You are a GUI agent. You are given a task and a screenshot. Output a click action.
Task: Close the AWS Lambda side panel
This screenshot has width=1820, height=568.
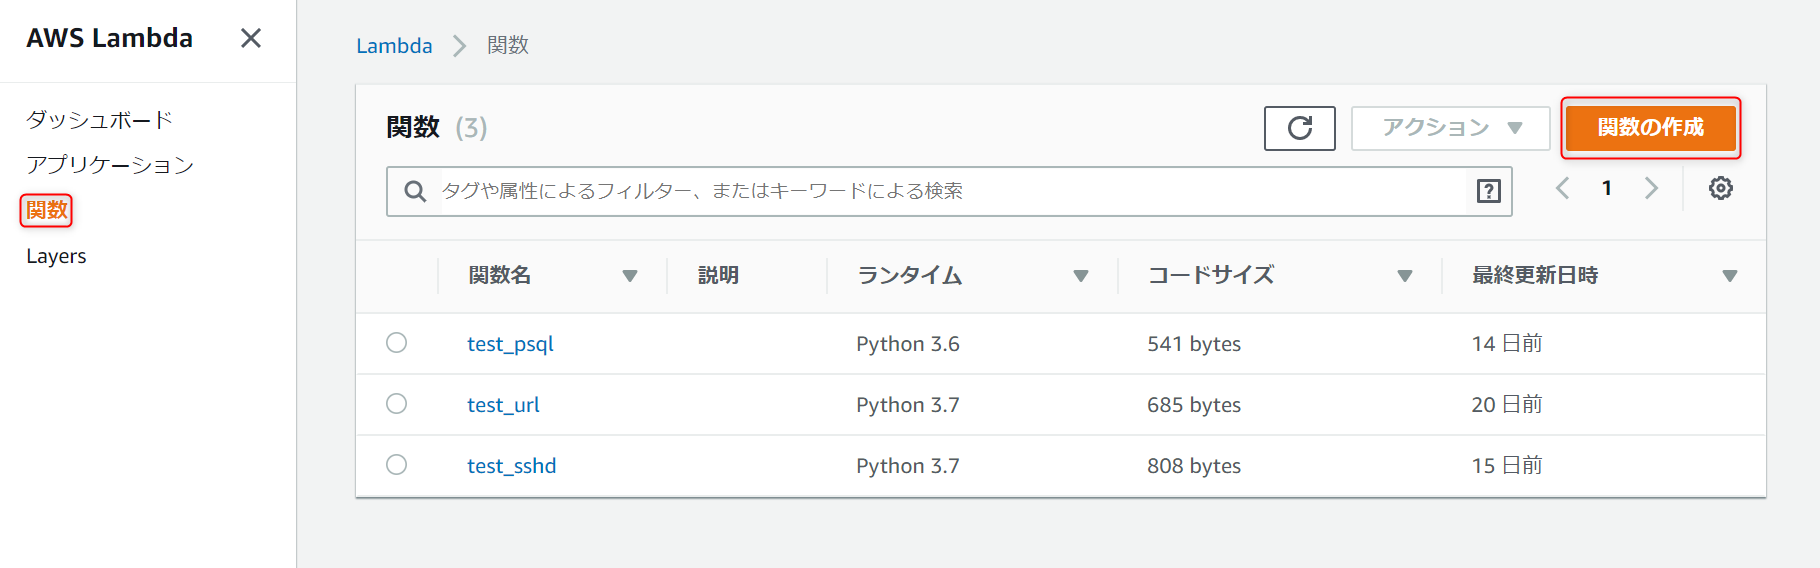251,38
